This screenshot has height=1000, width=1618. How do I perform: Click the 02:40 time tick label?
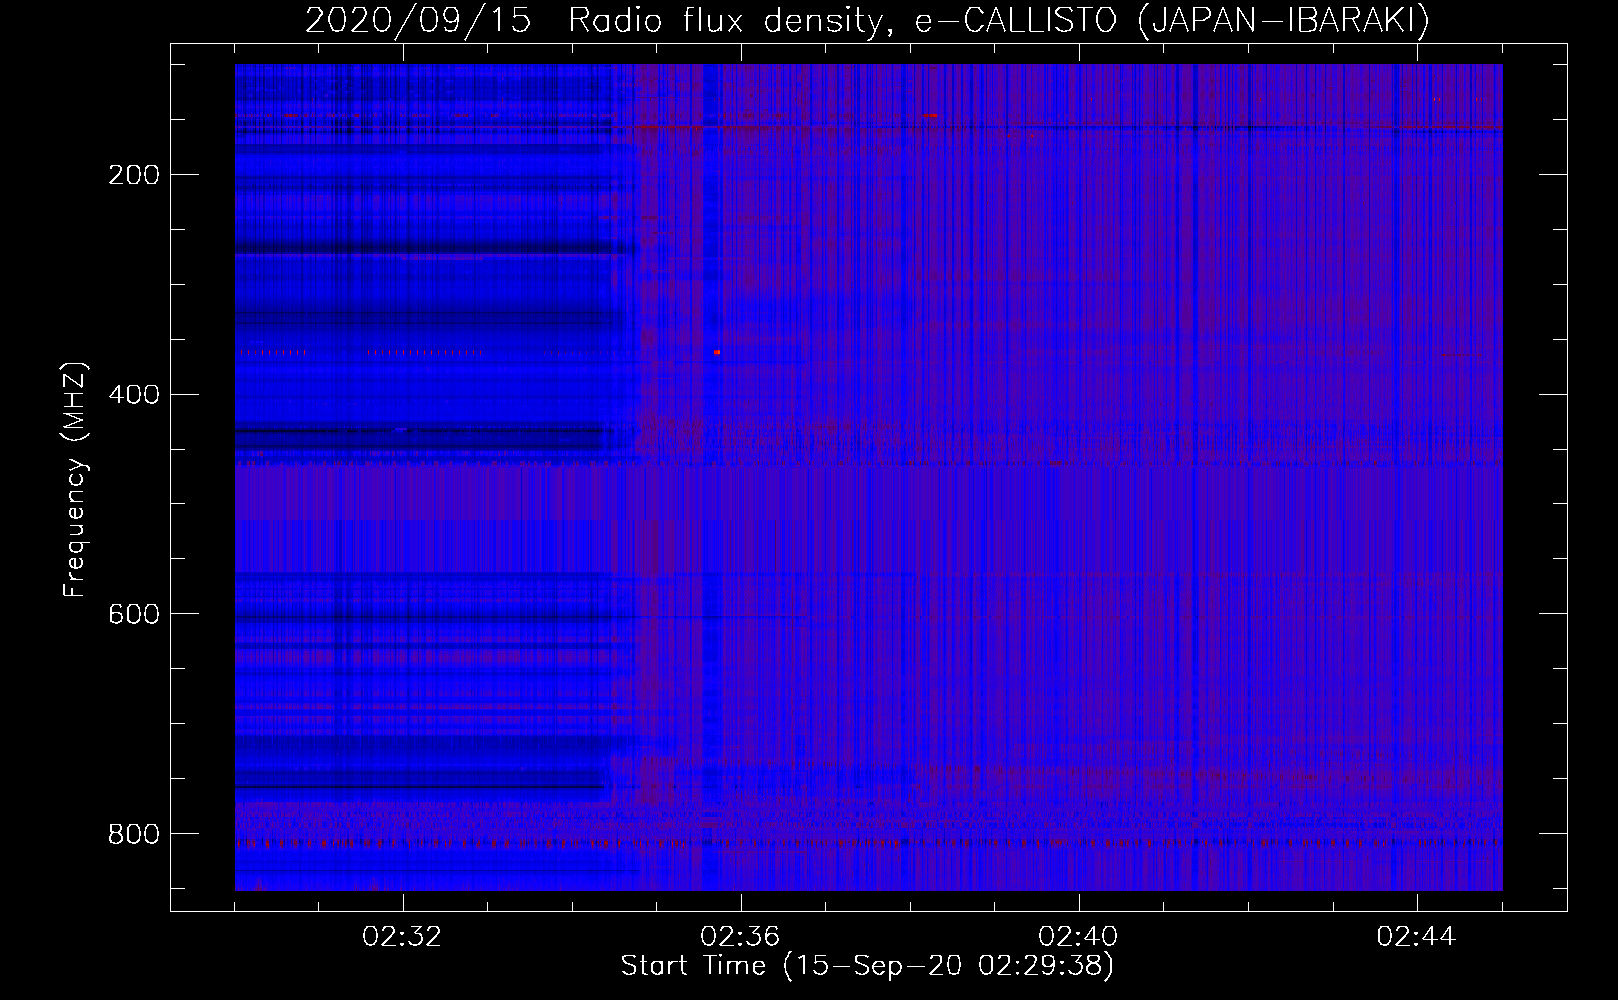1078,937
